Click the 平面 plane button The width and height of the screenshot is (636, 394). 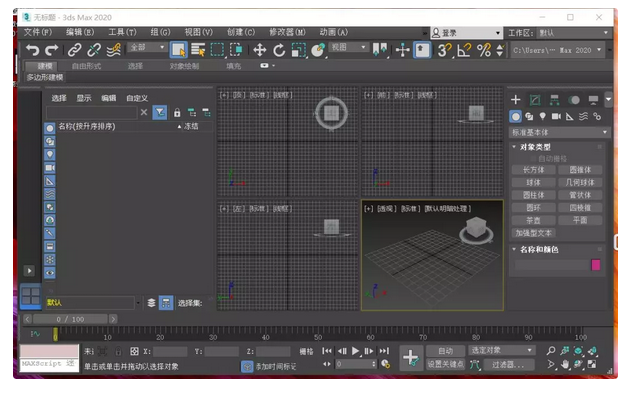click(x=580, y=220)
